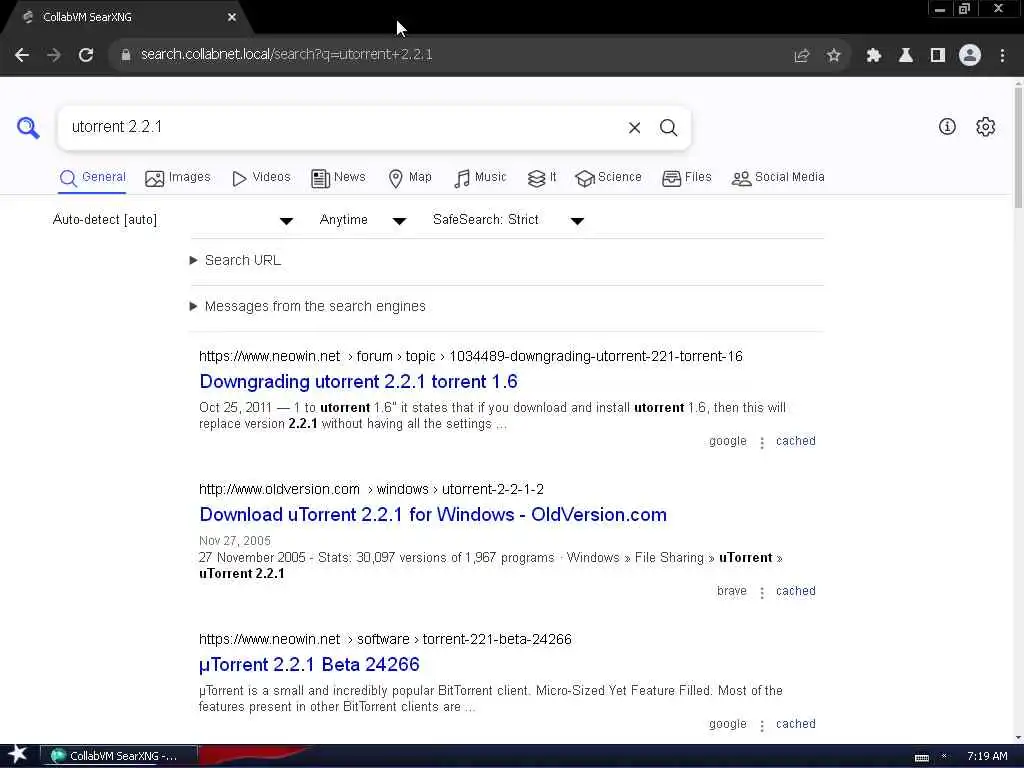
Task: Open the three-dot options for Beta 24266 result
Action: coord(761,726)
